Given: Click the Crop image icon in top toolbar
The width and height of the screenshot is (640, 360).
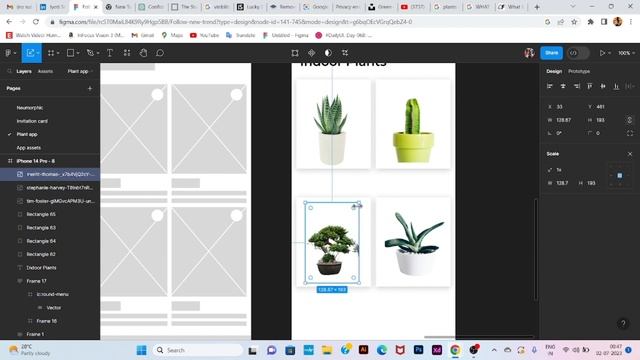Looking at the screenshot, I should click(295, 53).
